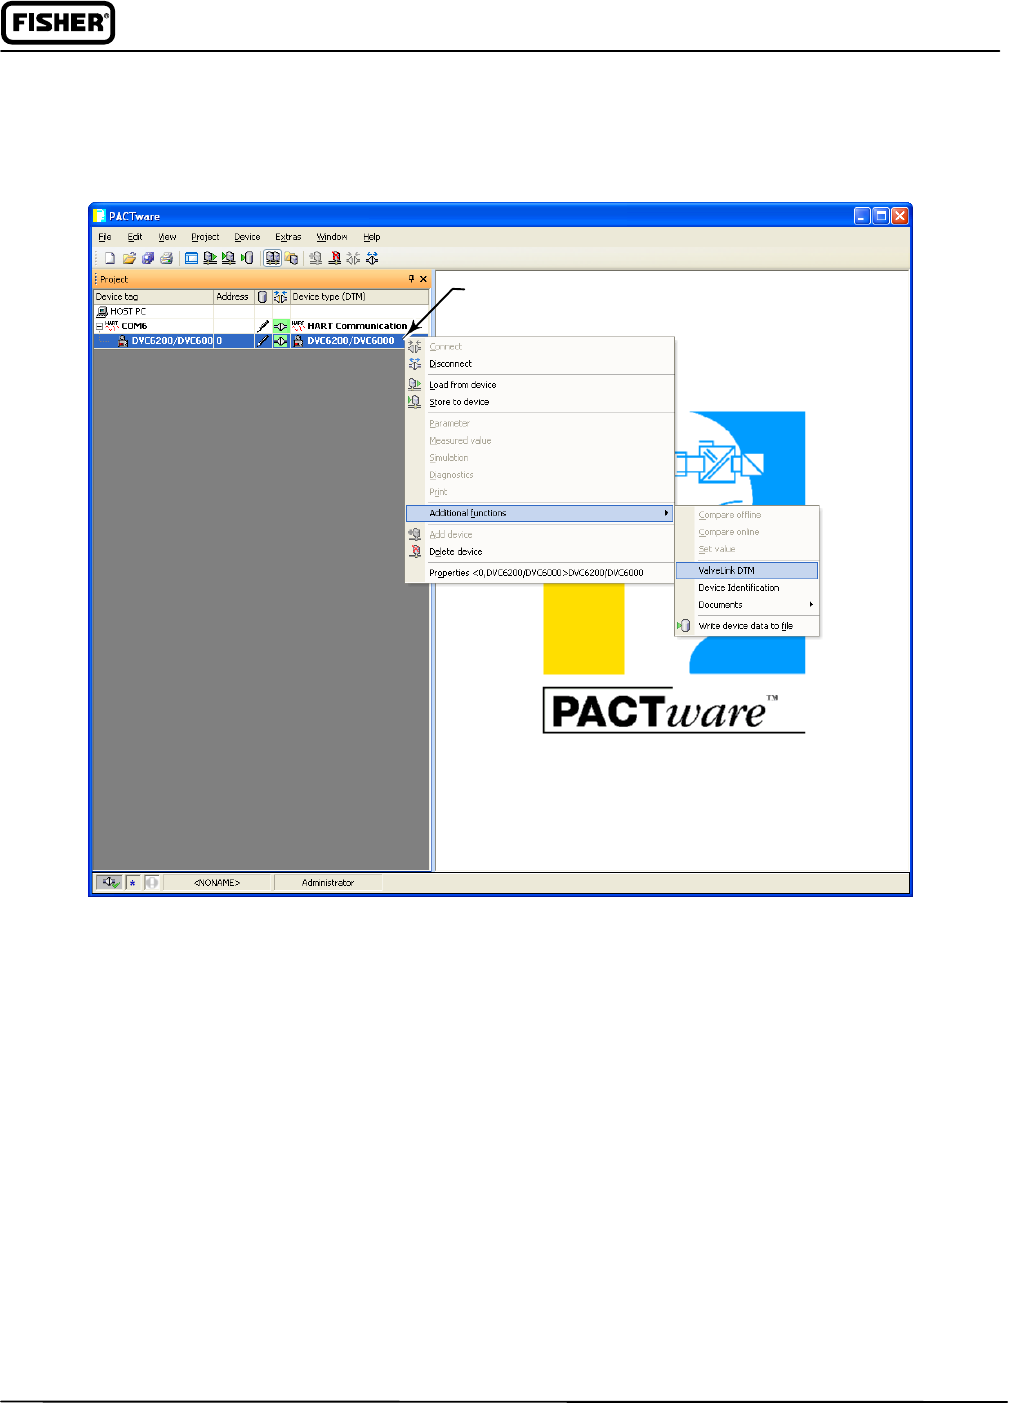Screen dimensions: 1009x1403
Task: Open the Project menu
Action: (205, 237)
